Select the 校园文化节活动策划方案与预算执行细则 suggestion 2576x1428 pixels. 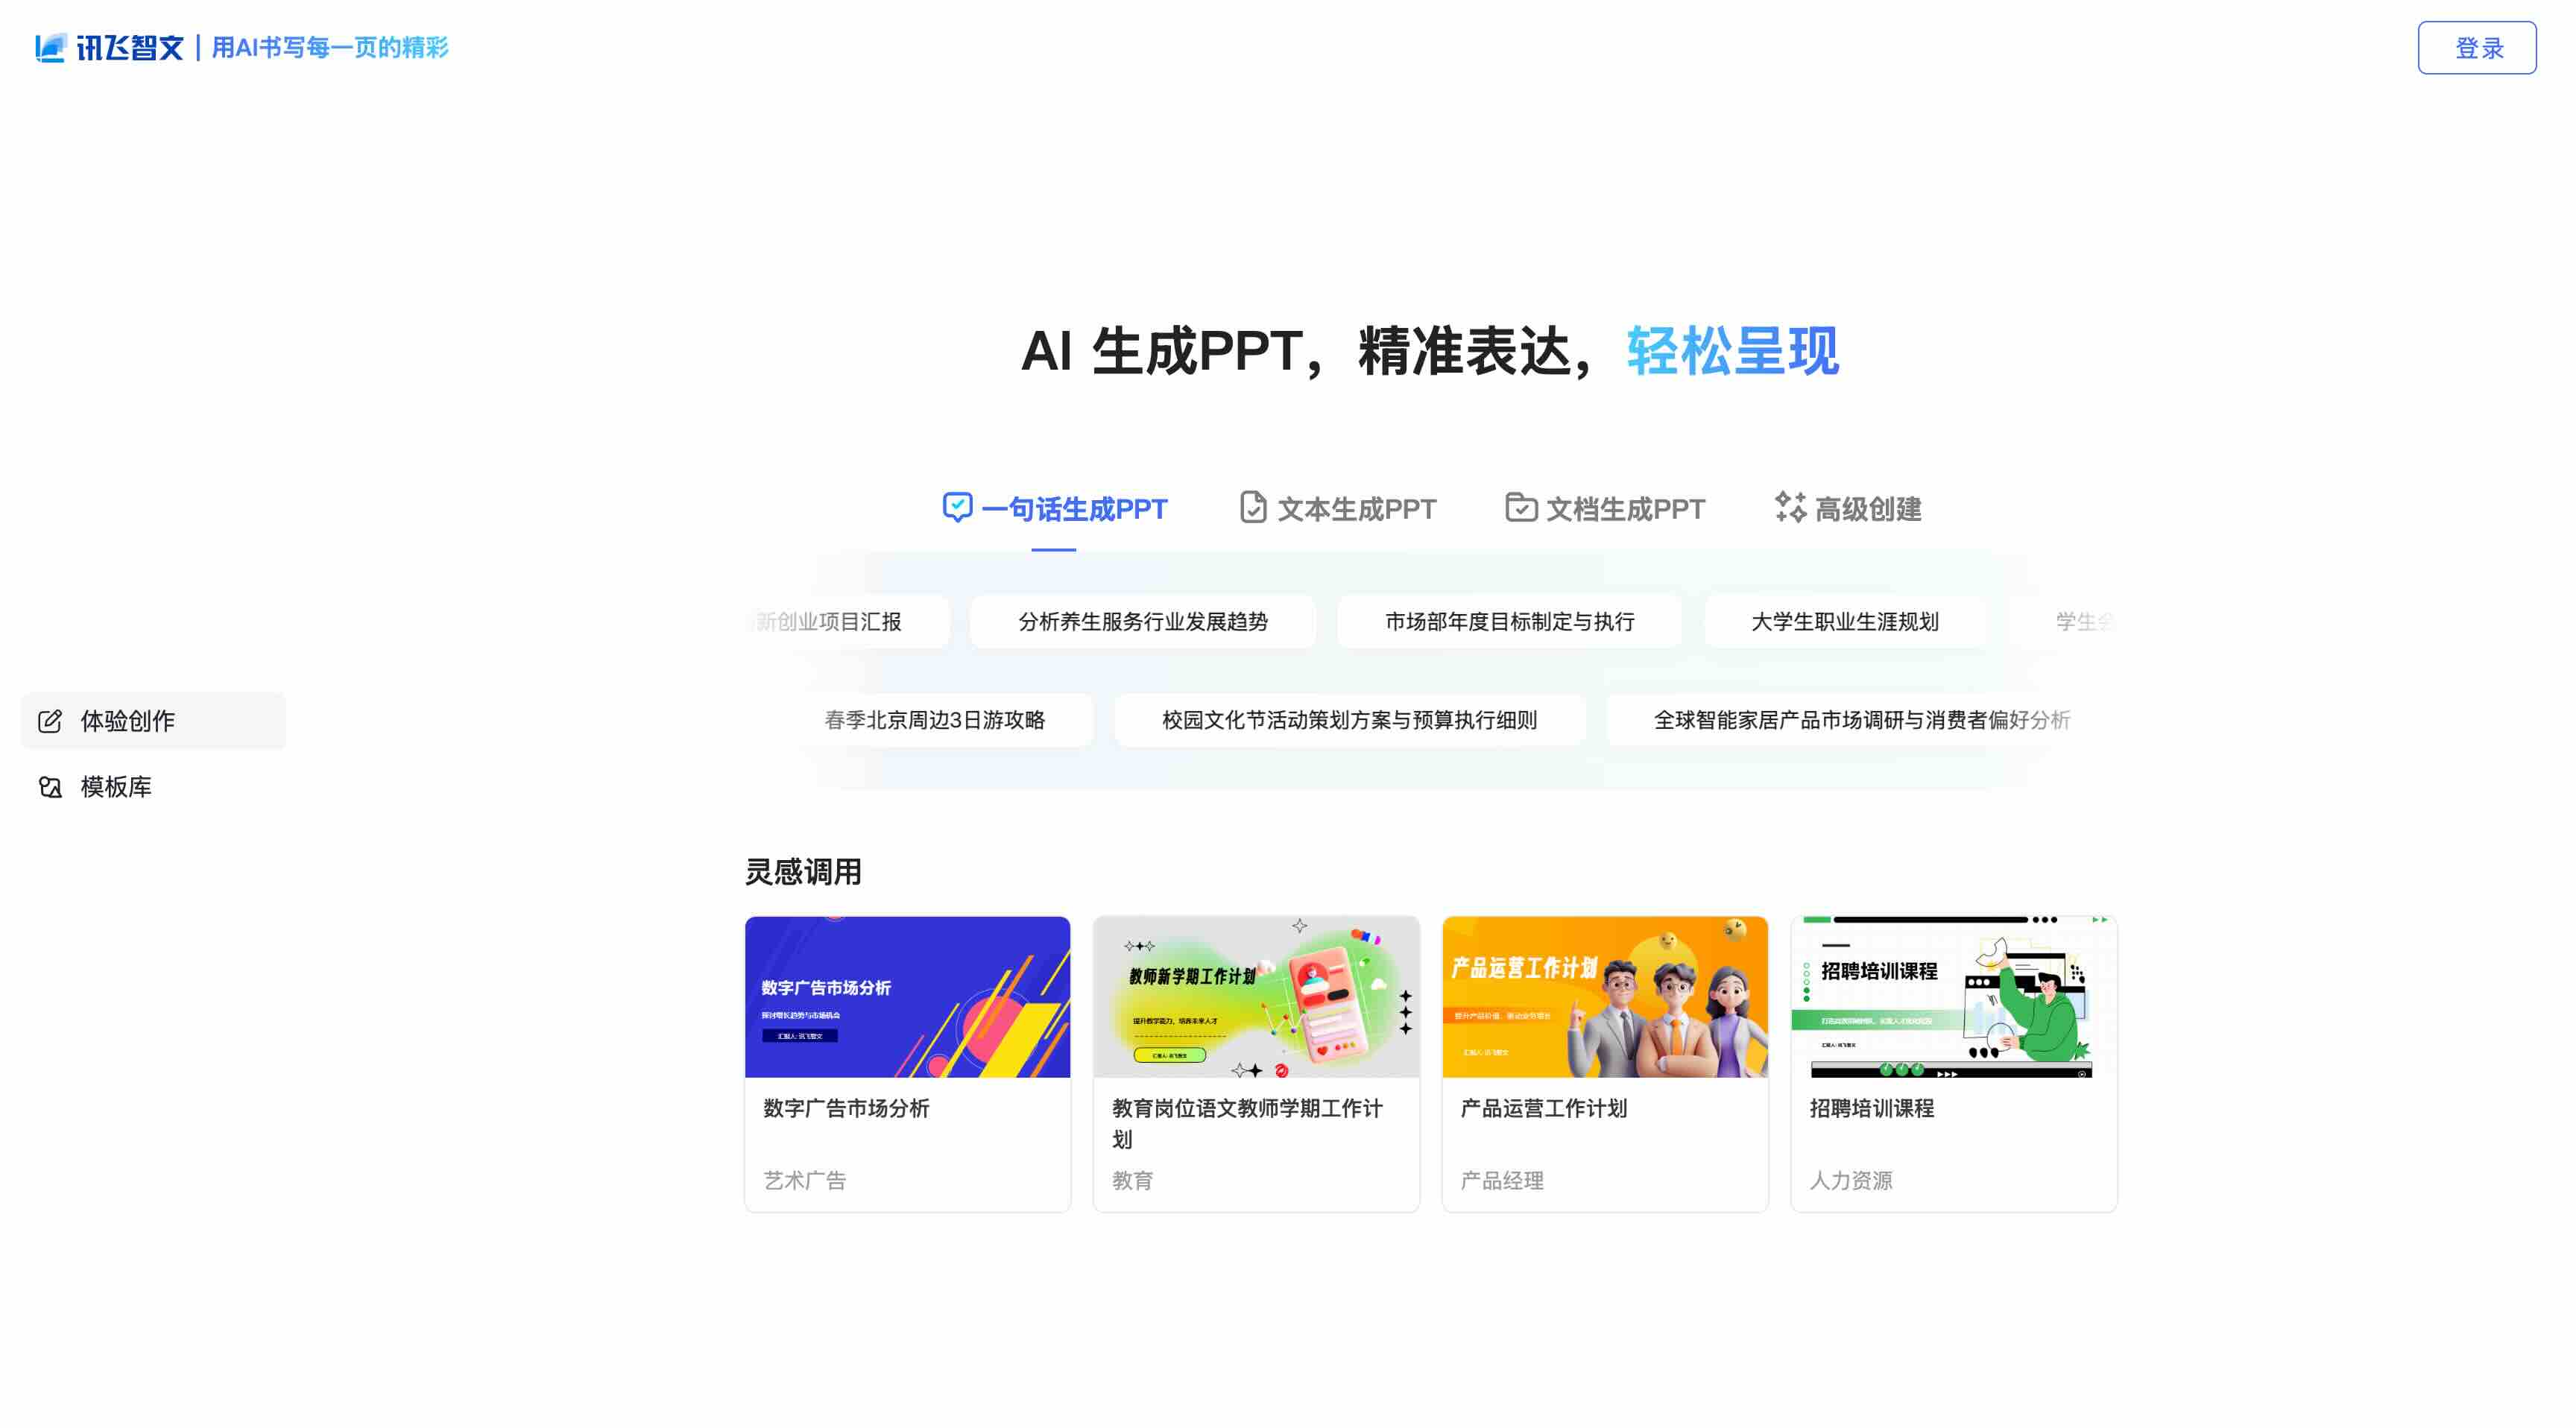click(x=1350, y=720)
